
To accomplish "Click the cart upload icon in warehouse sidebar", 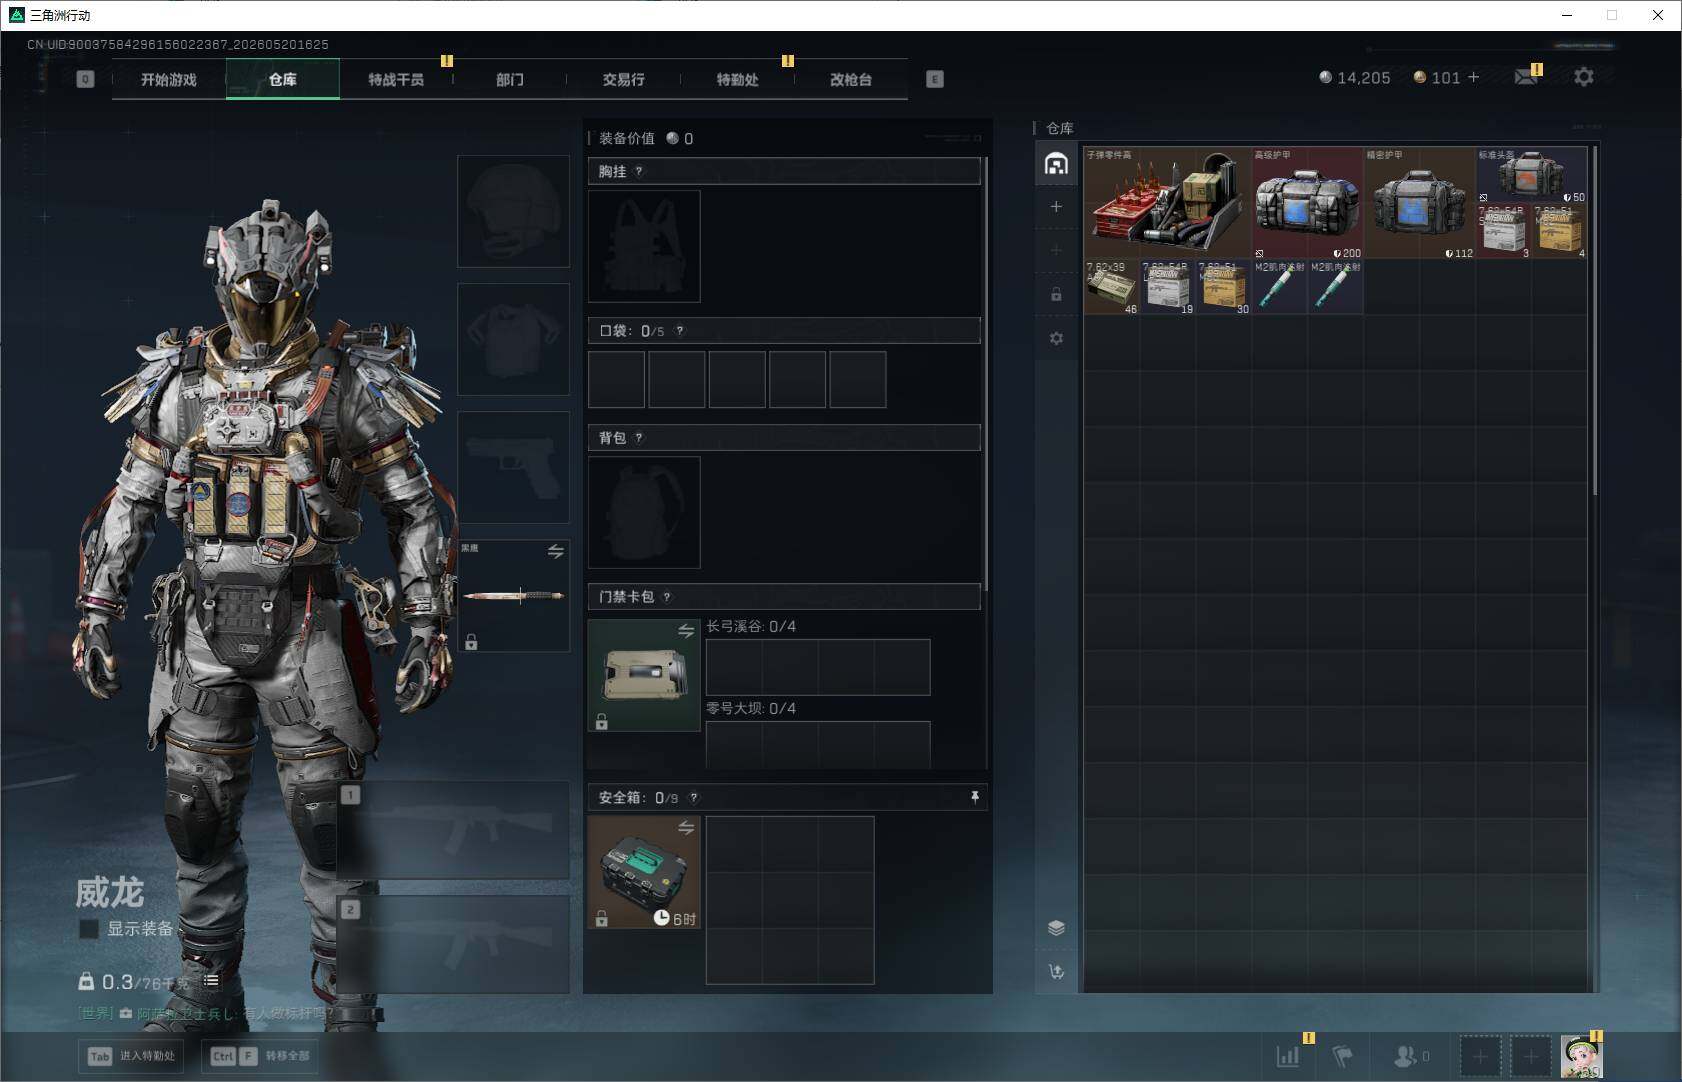I will [1056, 971].
